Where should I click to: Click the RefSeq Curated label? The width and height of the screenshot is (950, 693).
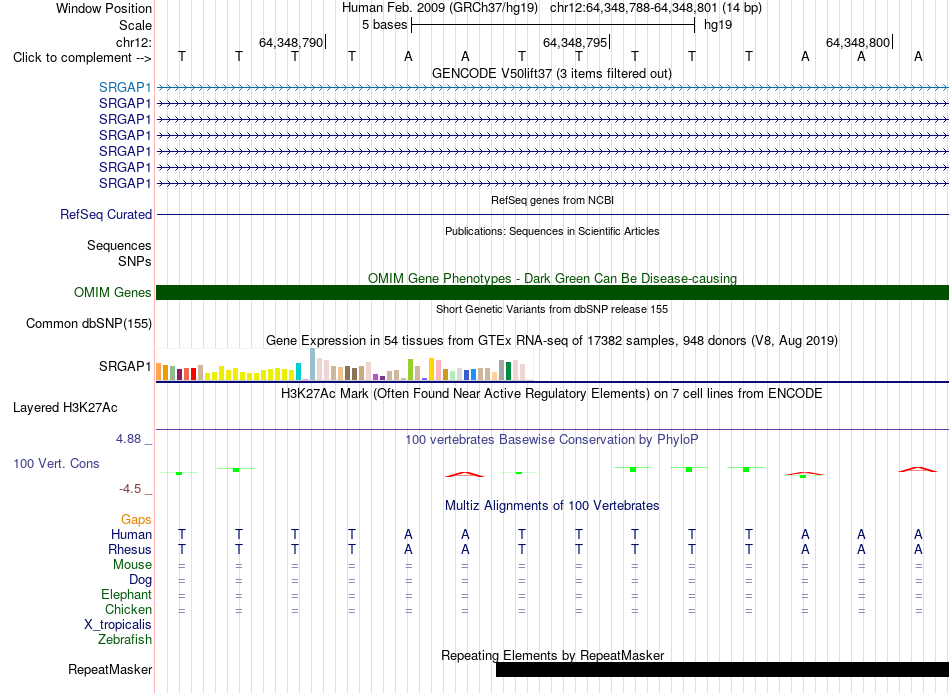point(106,214)
